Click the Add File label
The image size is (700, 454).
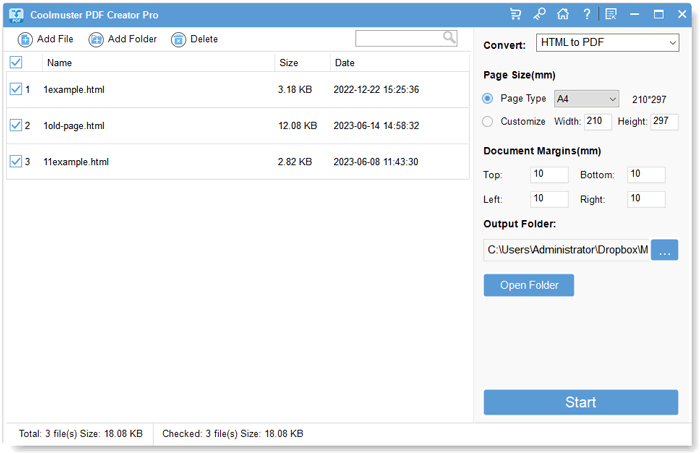55,39
